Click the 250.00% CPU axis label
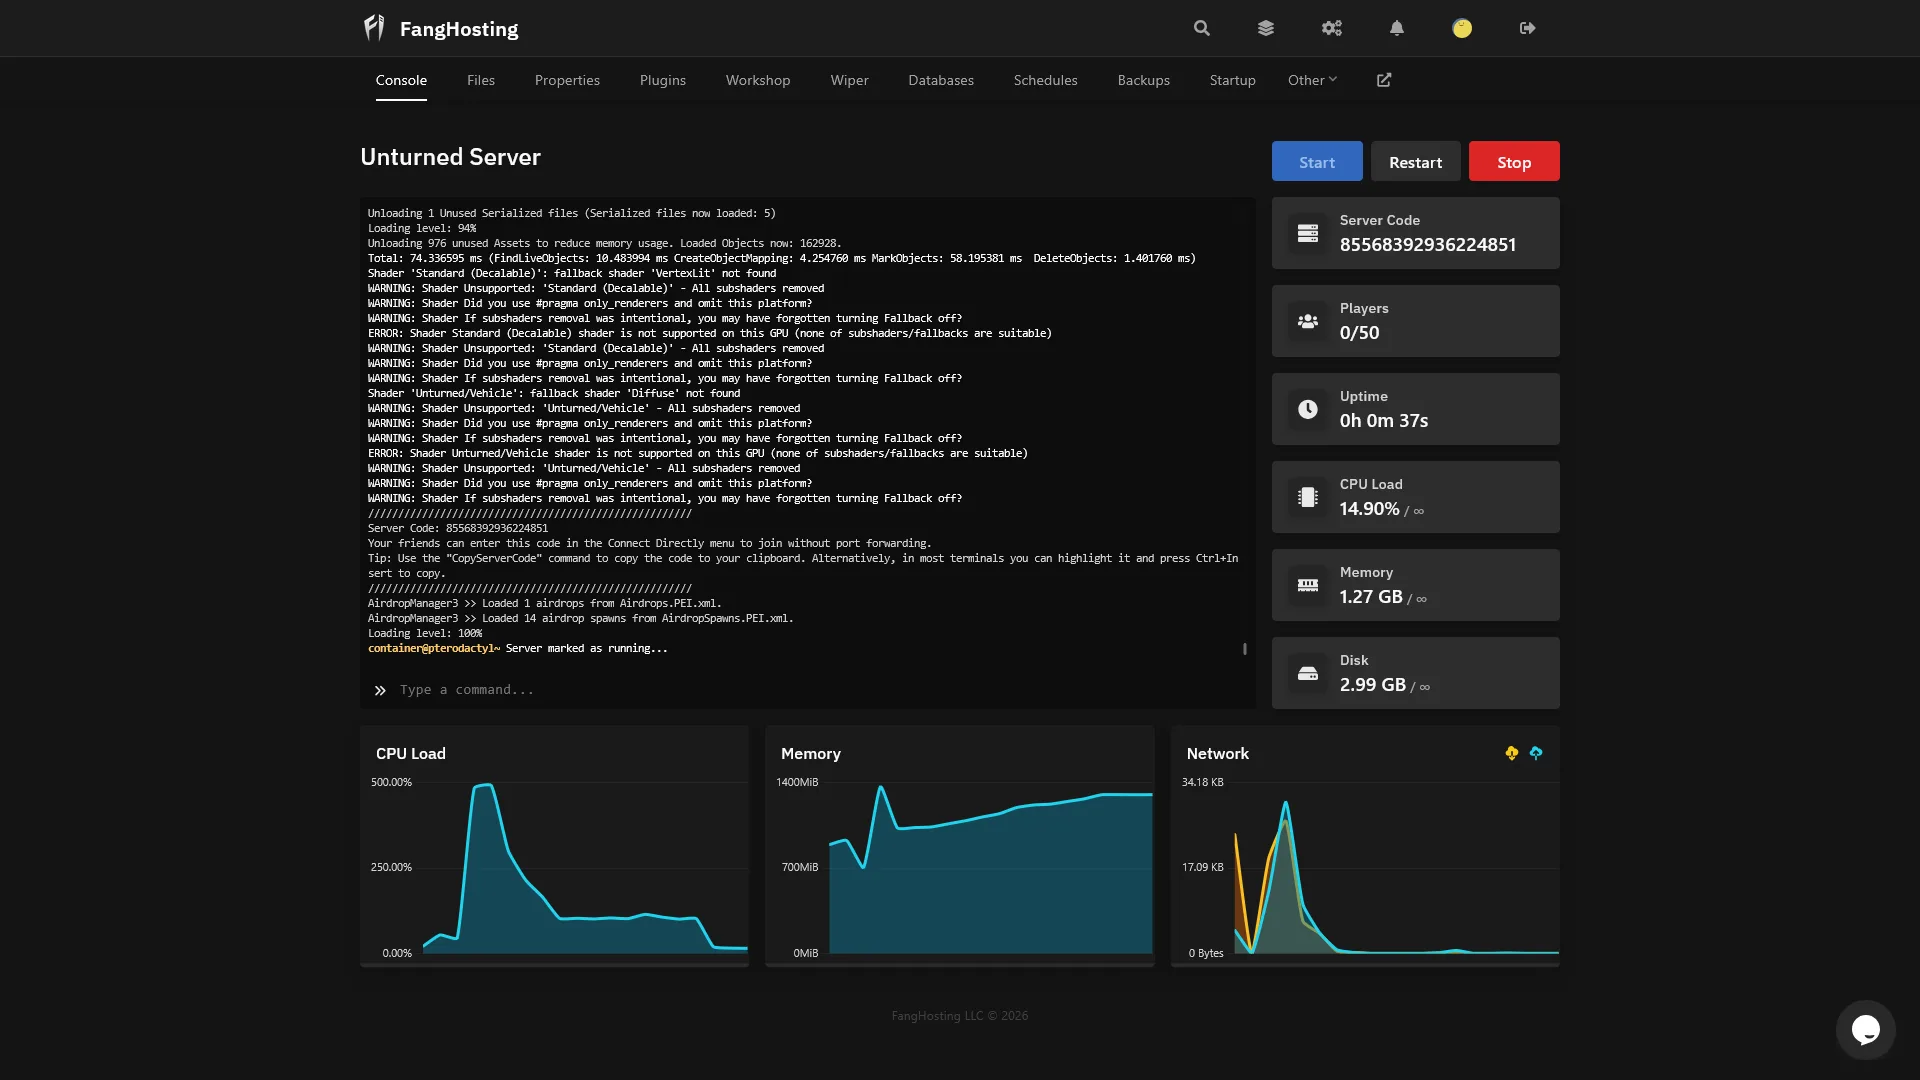Image resolution: width=1920 pixels, height=1080 pixels. 391,868
